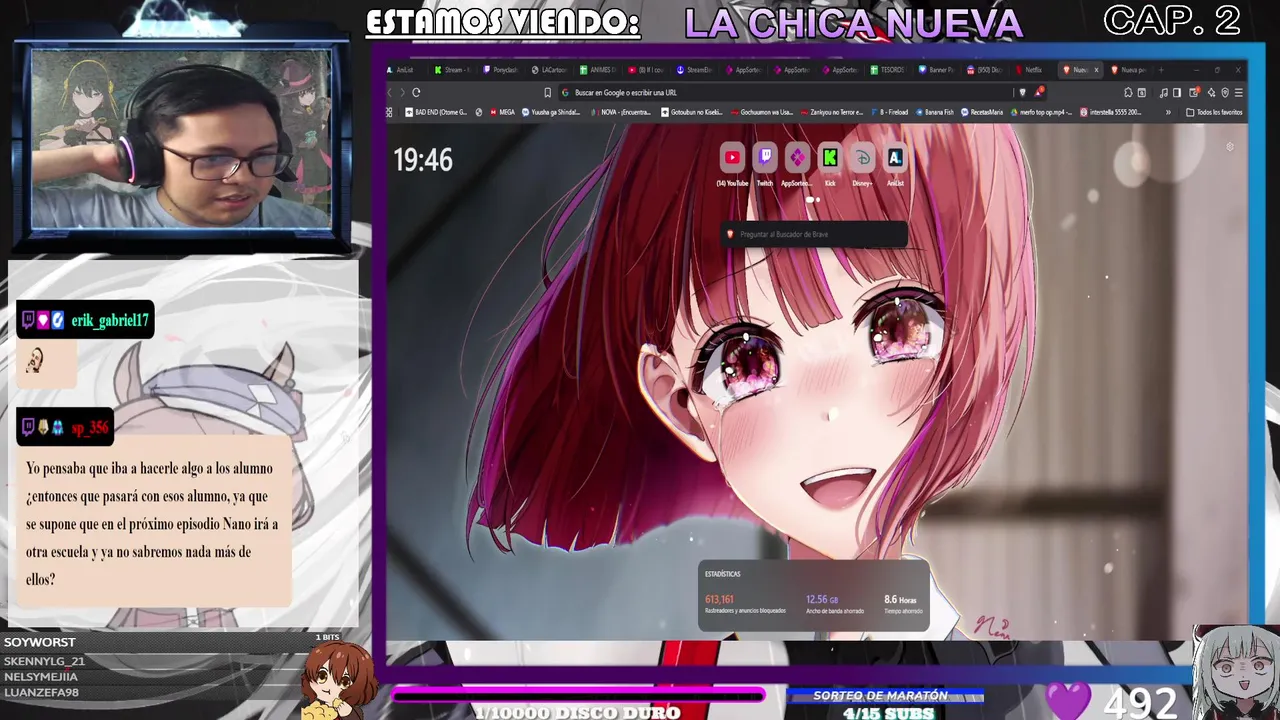Open the new tab plus button

pos(1161,70)
